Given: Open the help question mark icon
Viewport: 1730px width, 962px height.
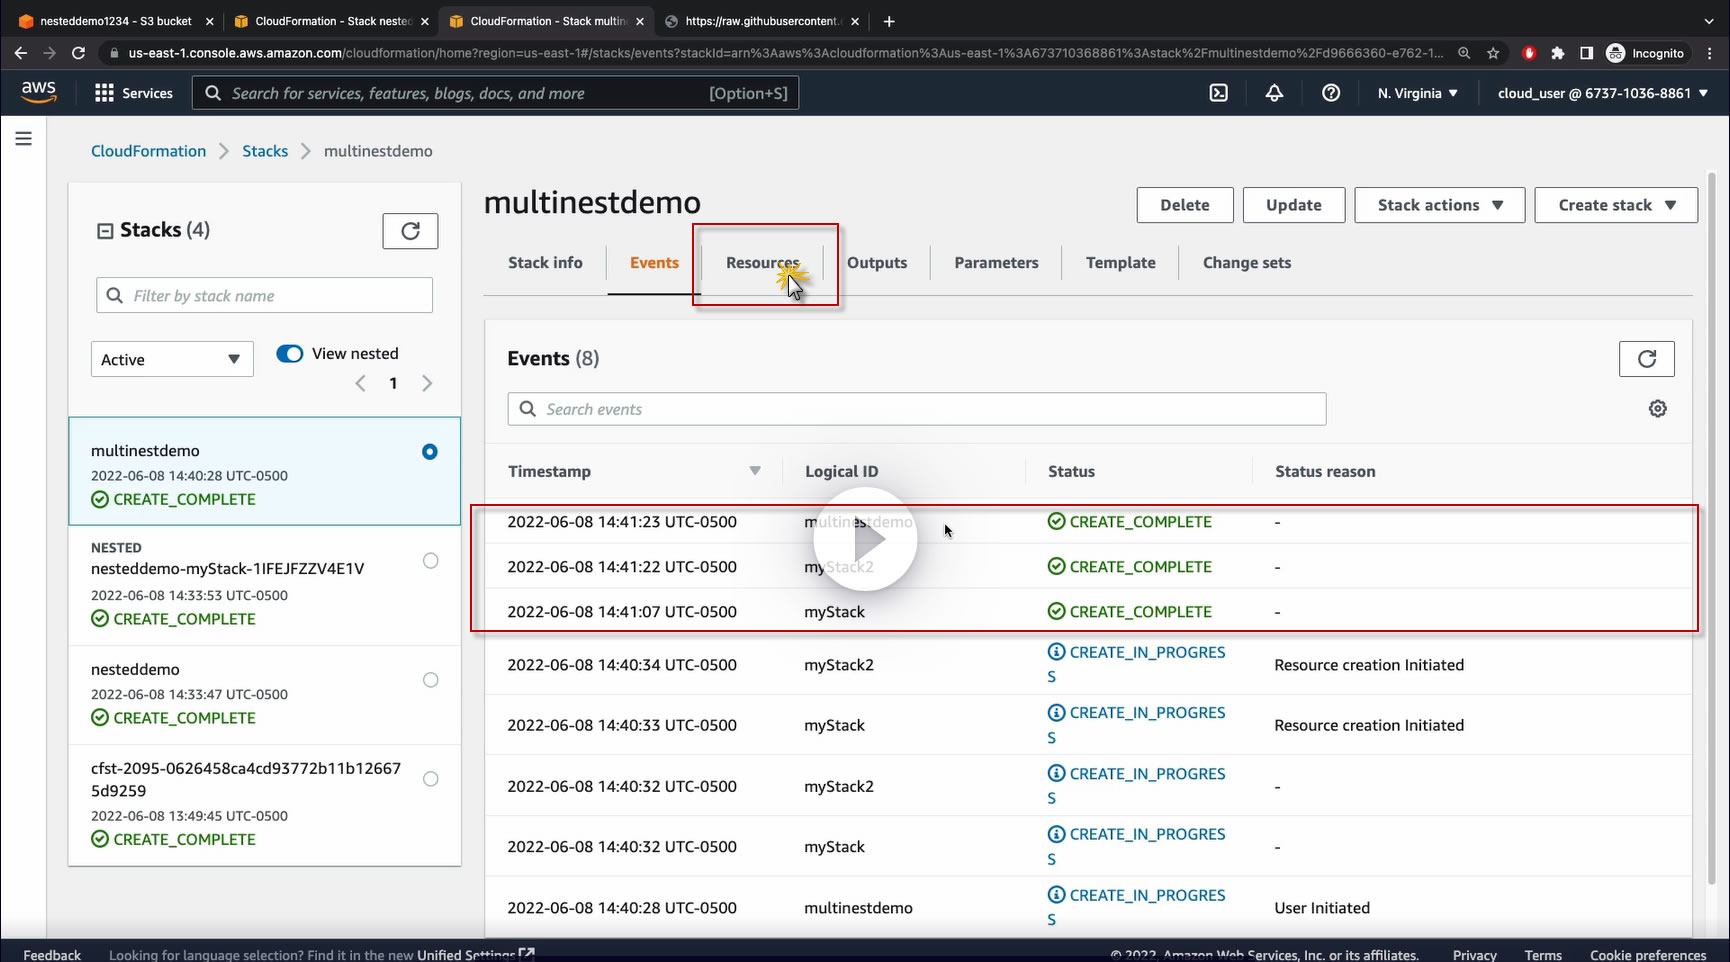Looking at the screenshot, I should (1330, 93).
